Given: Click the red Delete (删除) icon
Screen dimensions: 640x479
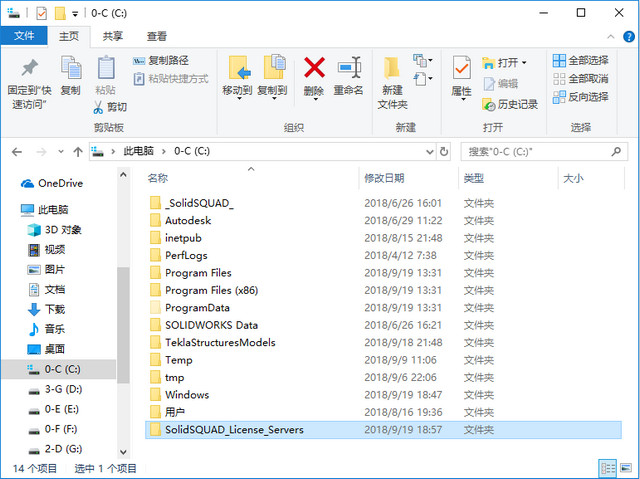Looking at the screenshot, I should click(x=314, y=68).
